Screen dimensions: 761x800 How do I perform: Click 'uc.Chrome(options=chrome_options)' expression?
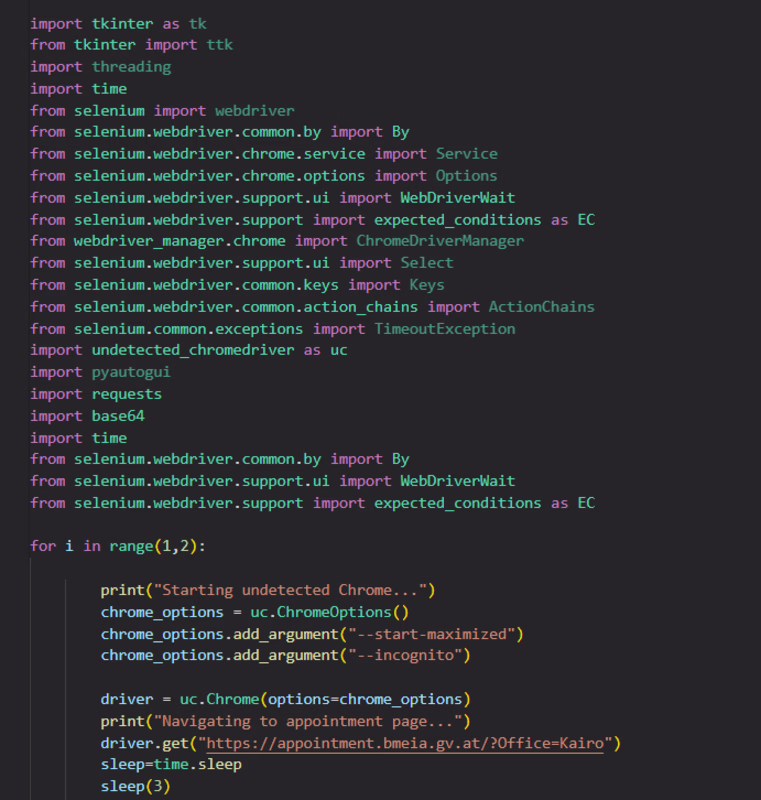pyautogui.click(x=325, y=699)
